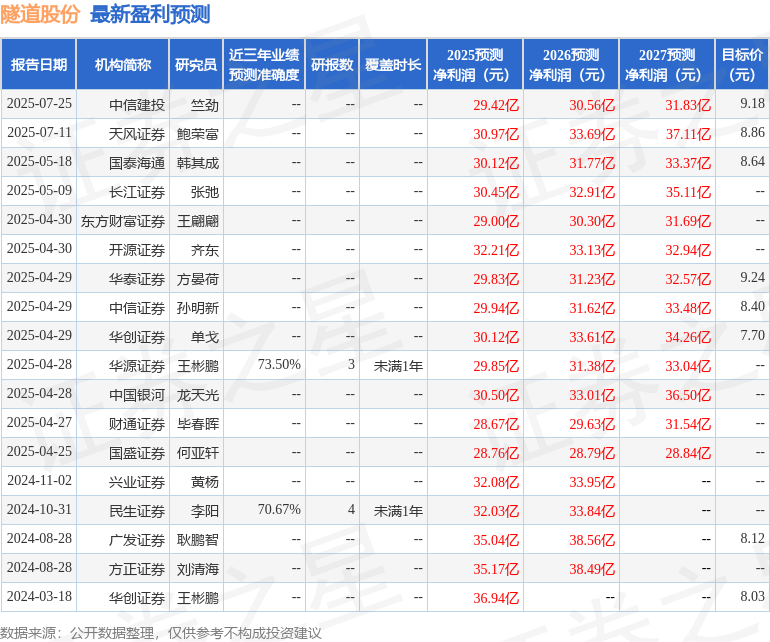The image size is (770, 642).
Task: Click institution 方正证券
Action: coord(137,568)
